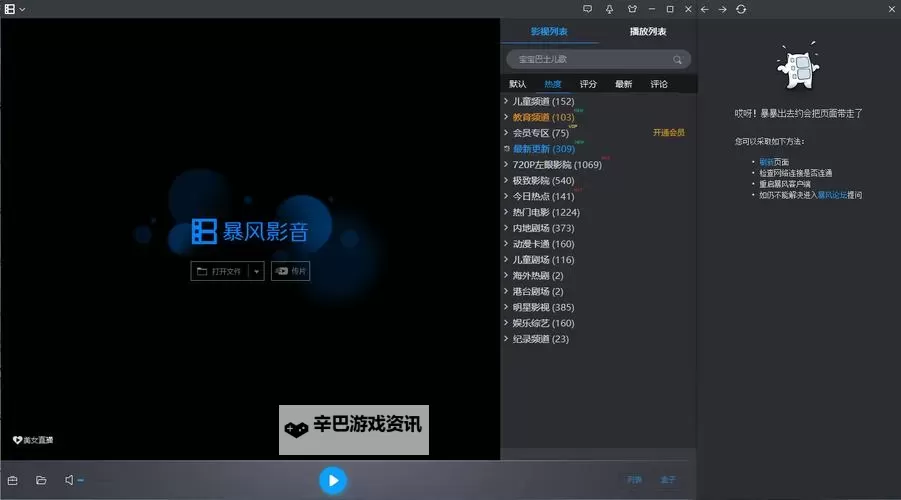Start playback with the blue play button

333,480
